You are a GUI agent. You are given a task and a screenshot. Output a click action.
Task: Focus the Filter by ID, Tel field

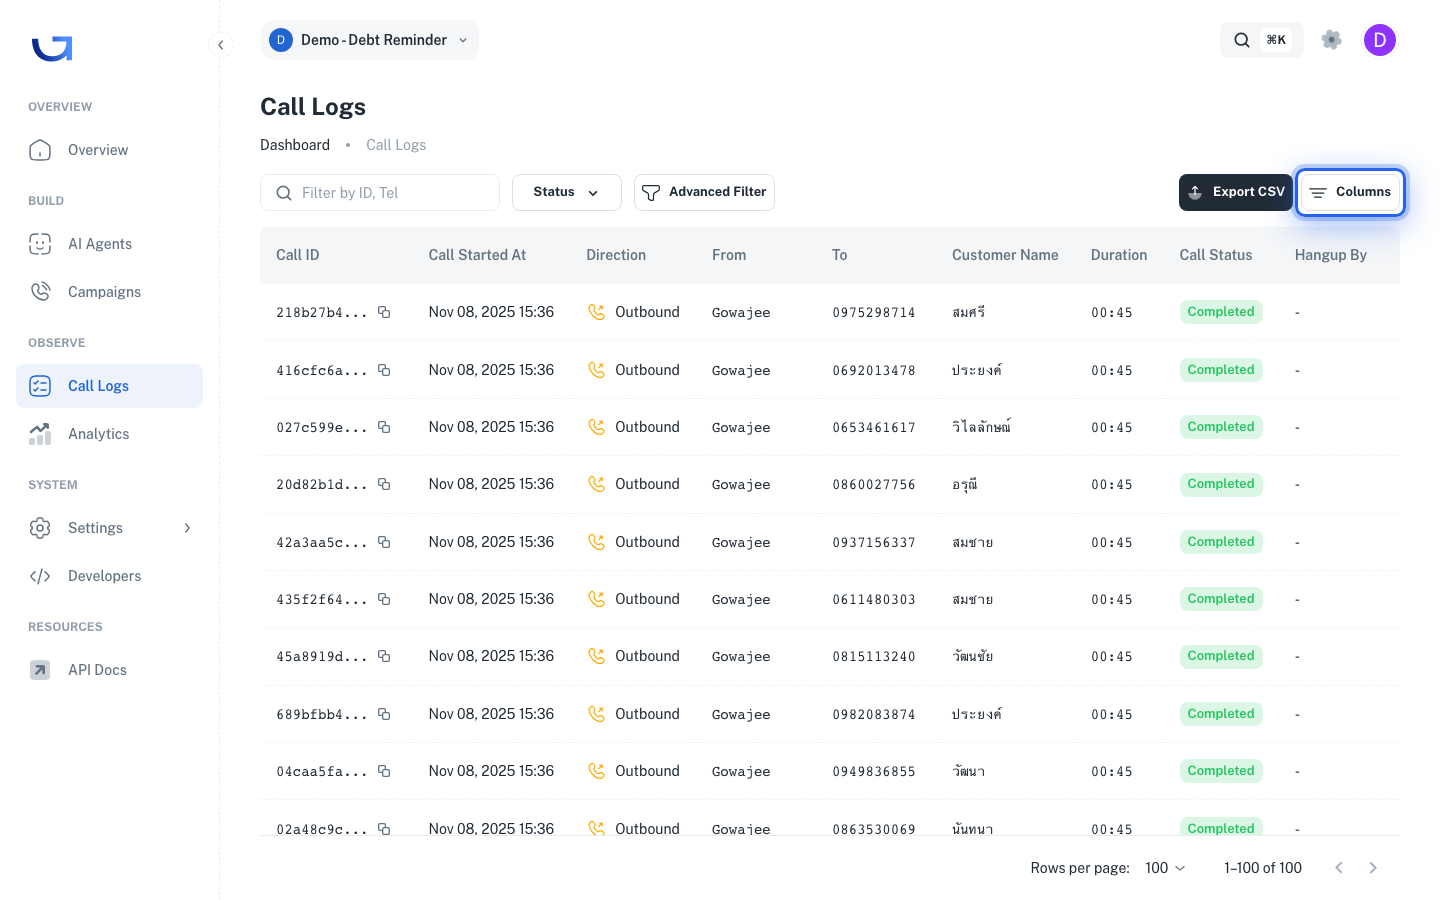coord(380,193)
